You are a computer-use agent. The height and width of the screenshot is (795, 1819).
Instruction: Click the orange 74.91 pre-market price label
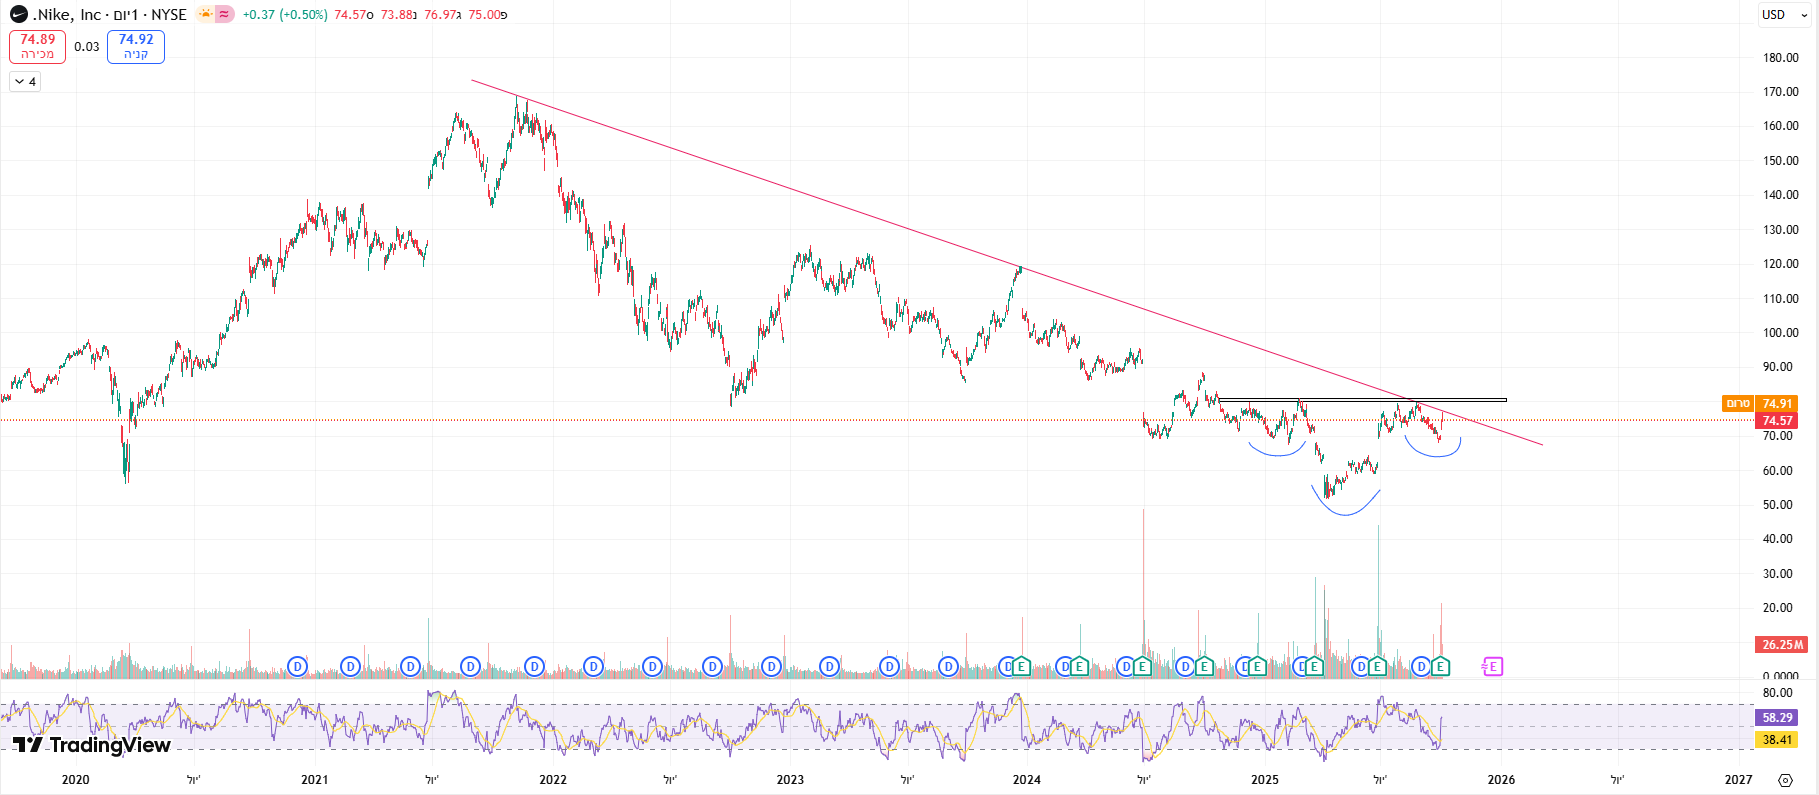pos(1776,404)
